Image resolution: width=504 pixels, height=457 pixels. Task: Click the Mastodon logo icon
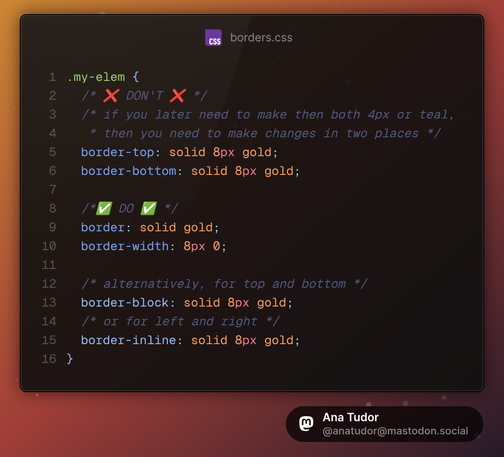pos(306,424)
